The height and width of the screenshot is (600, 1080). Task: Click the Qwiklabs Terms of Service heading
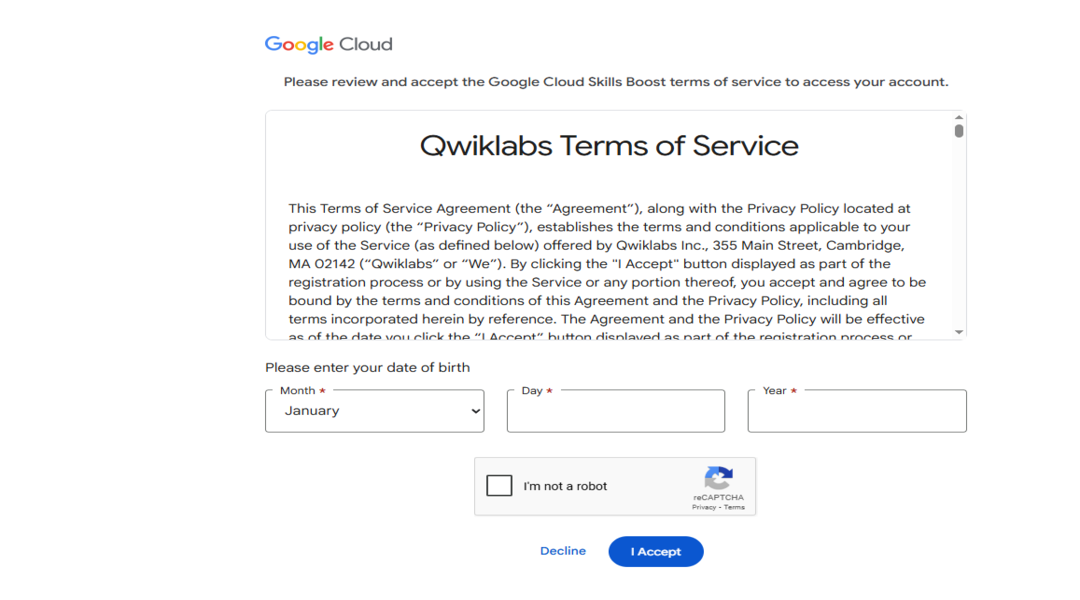610,146
